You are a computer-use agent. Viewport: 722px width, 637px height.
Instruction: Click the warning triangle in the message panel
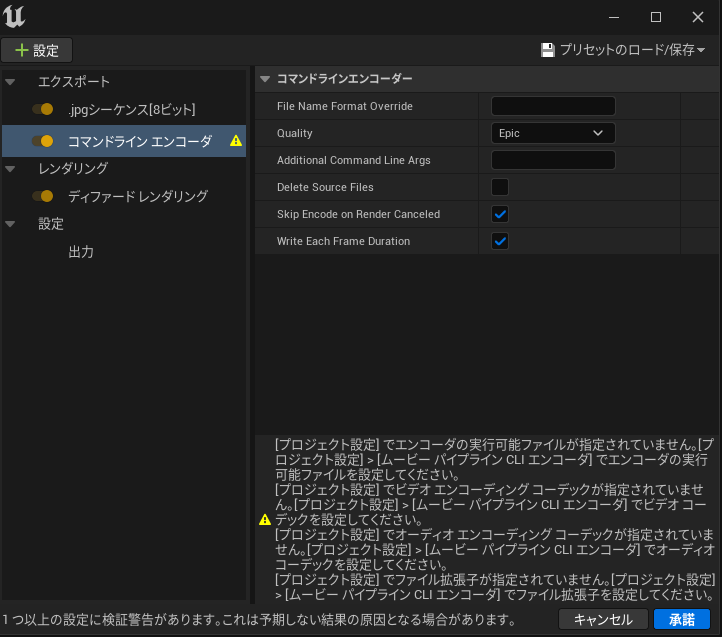click(x=265, y=520)
